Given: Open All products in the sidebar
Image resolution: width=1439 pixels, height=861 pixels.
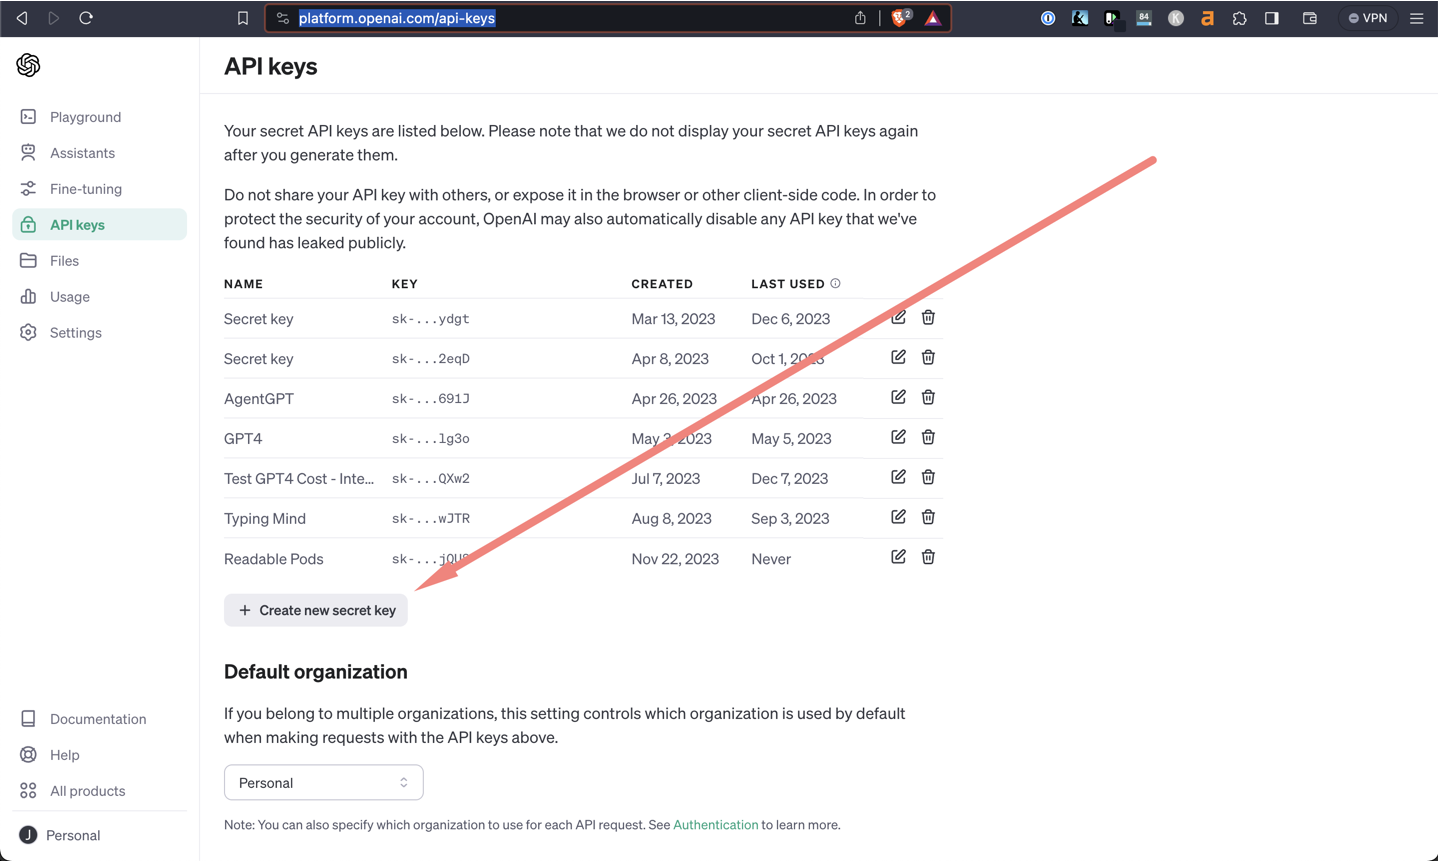Looking at the screenshot, I should 99,791.
